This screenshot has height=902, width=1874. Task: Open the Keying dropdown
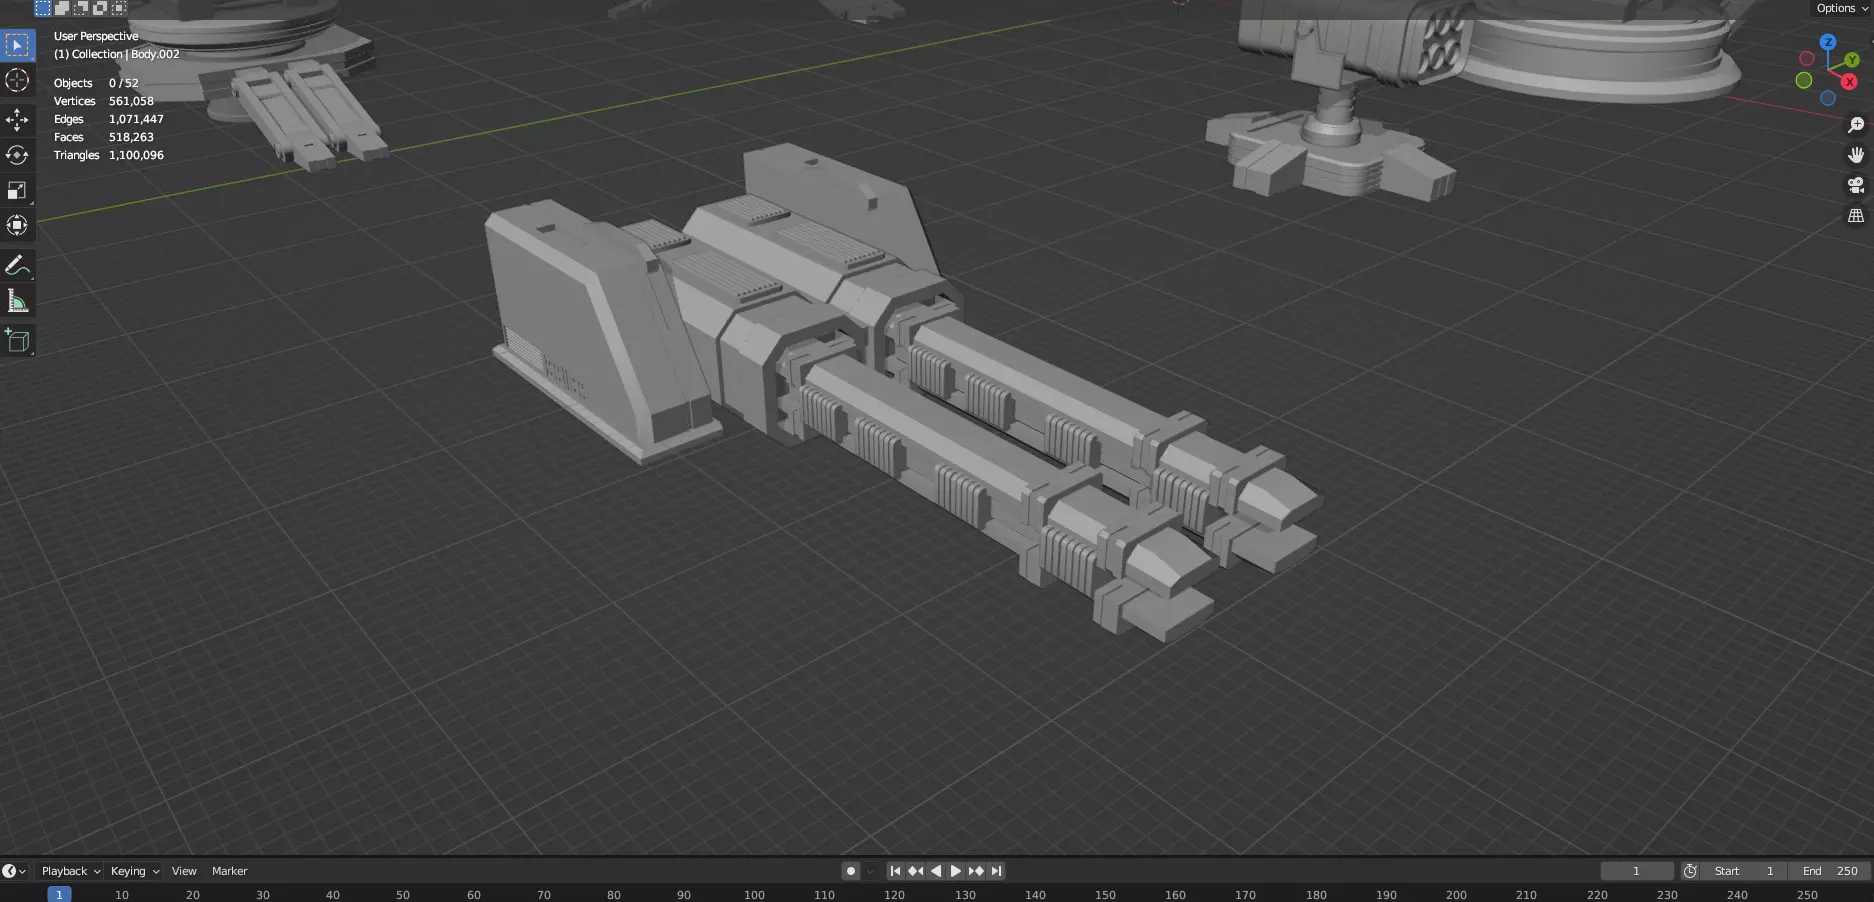(135, 871)
